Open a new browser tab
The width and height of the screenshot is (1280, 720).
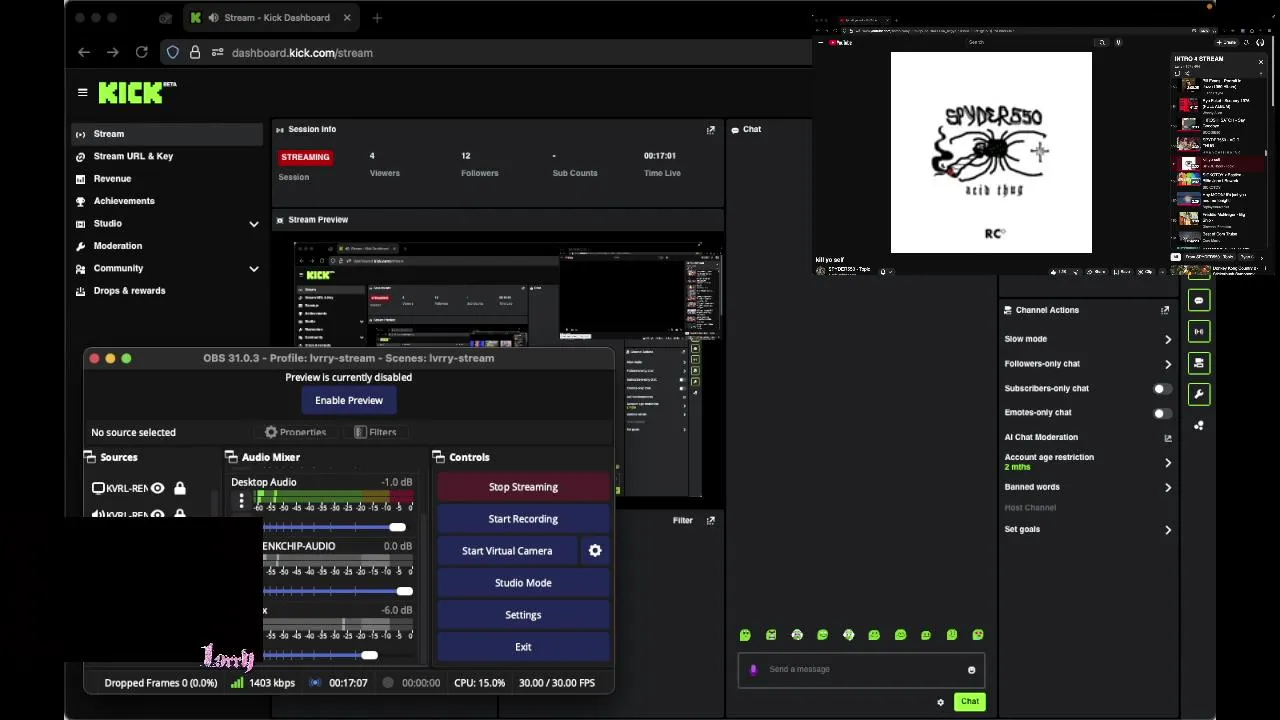(x=377, y=18)
